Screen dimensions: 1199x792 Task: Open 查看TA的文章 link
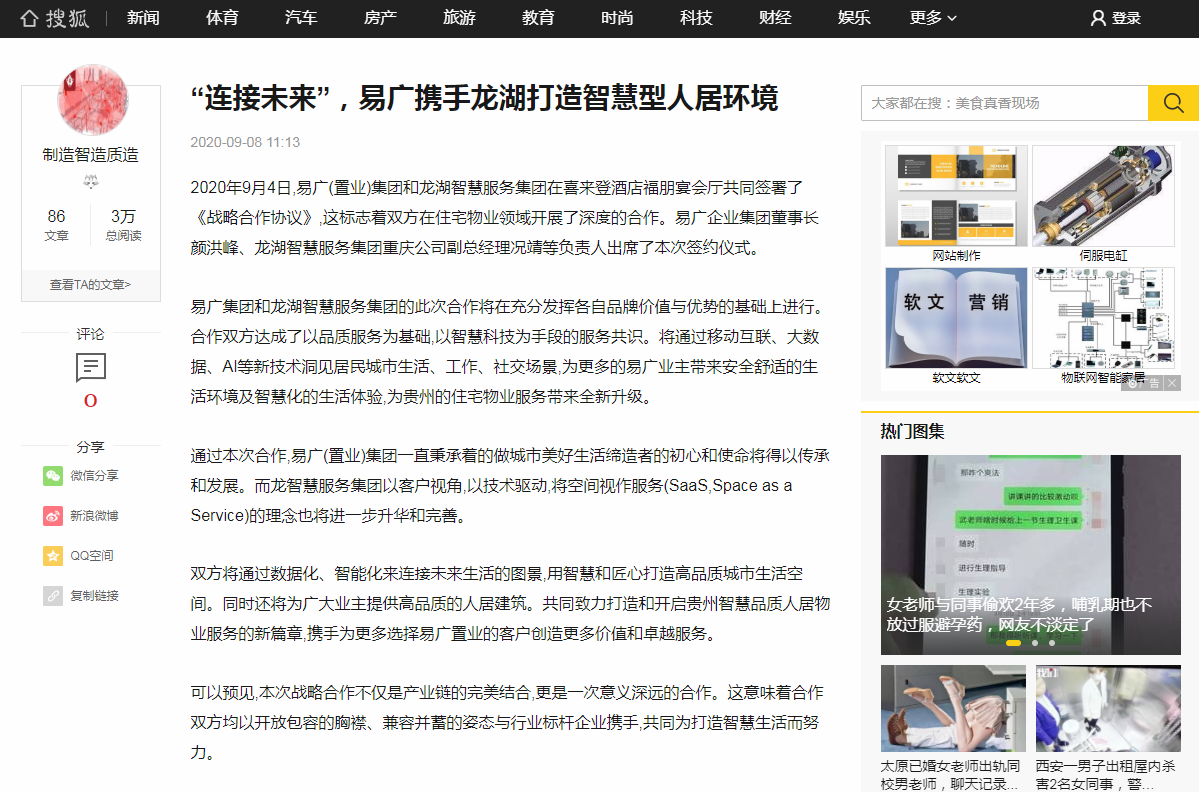[90, 284]
